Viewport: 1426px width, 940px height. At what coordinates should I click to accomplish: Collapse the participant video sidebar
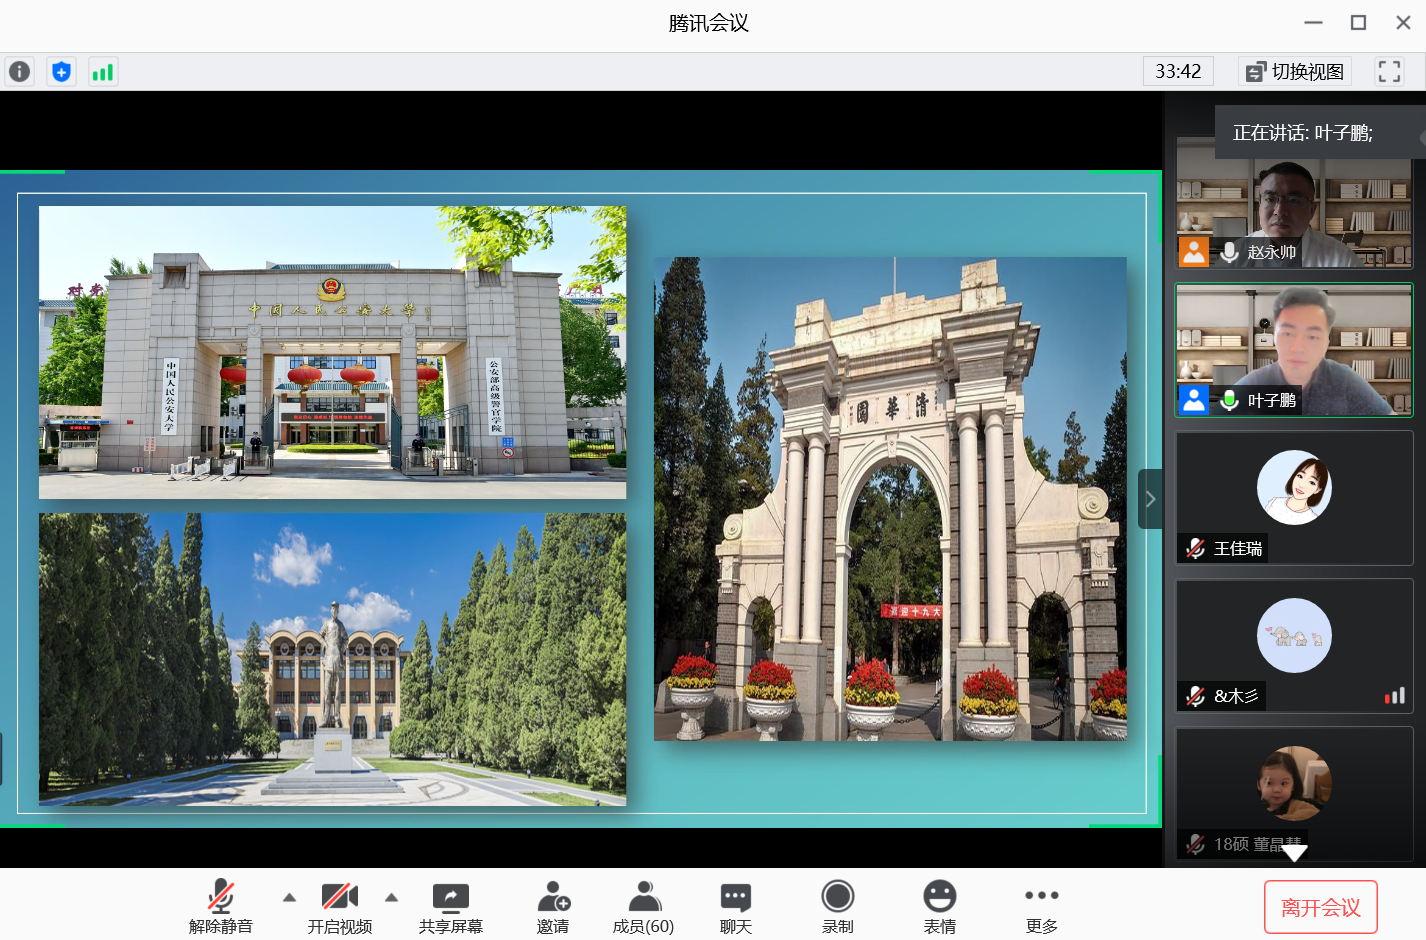point(1150,499)
